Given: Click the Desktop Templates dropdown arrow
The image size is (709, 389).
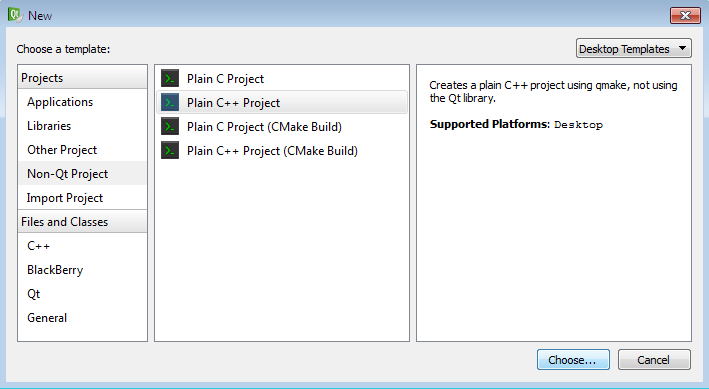Looking at the screenshot, I should tap(682, 48).
